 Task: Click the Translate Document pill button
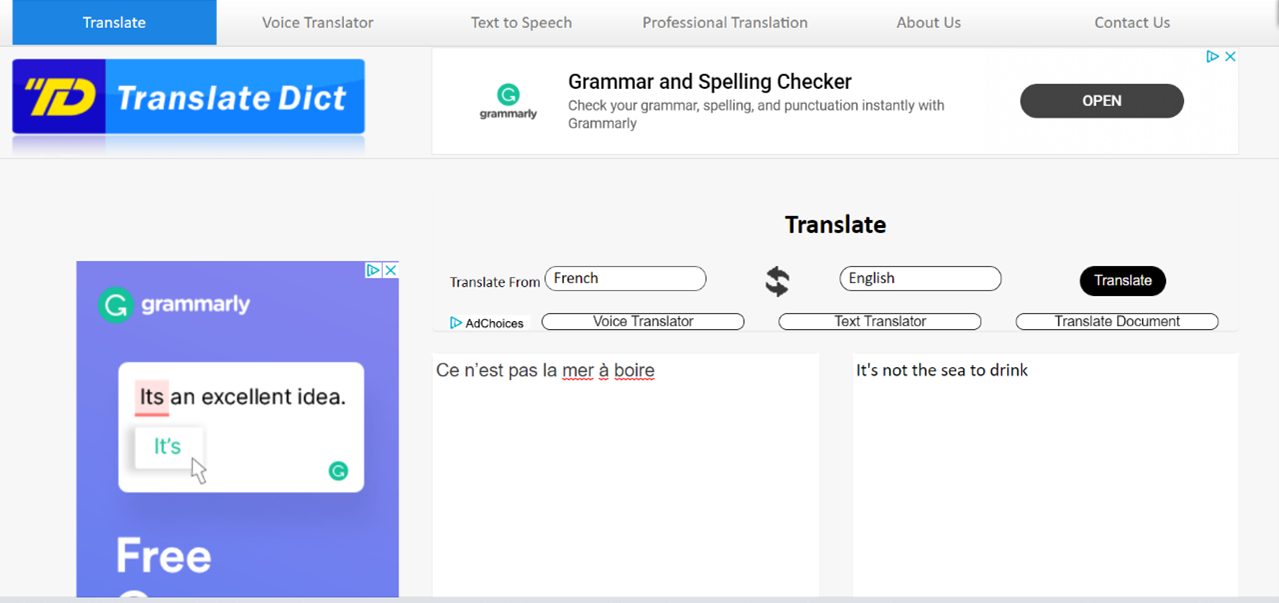[1117, 321]
